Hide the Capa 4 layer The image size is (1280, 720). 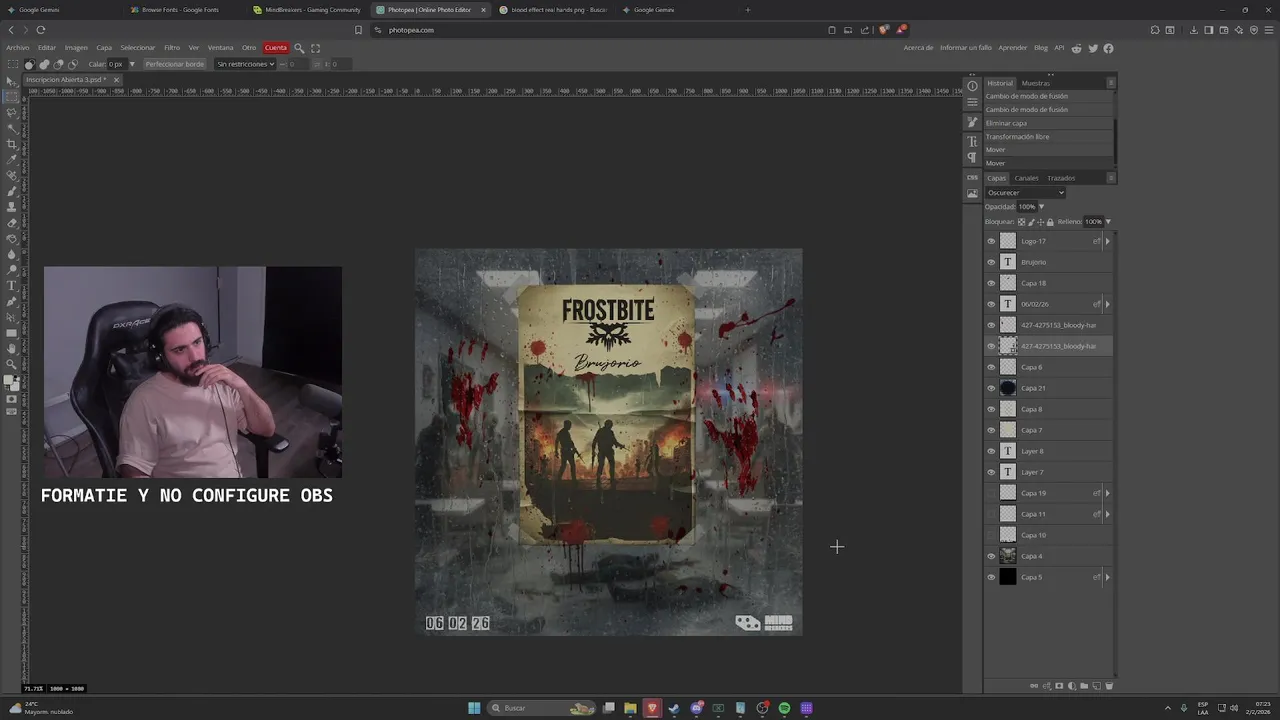[x=991, y=556]
